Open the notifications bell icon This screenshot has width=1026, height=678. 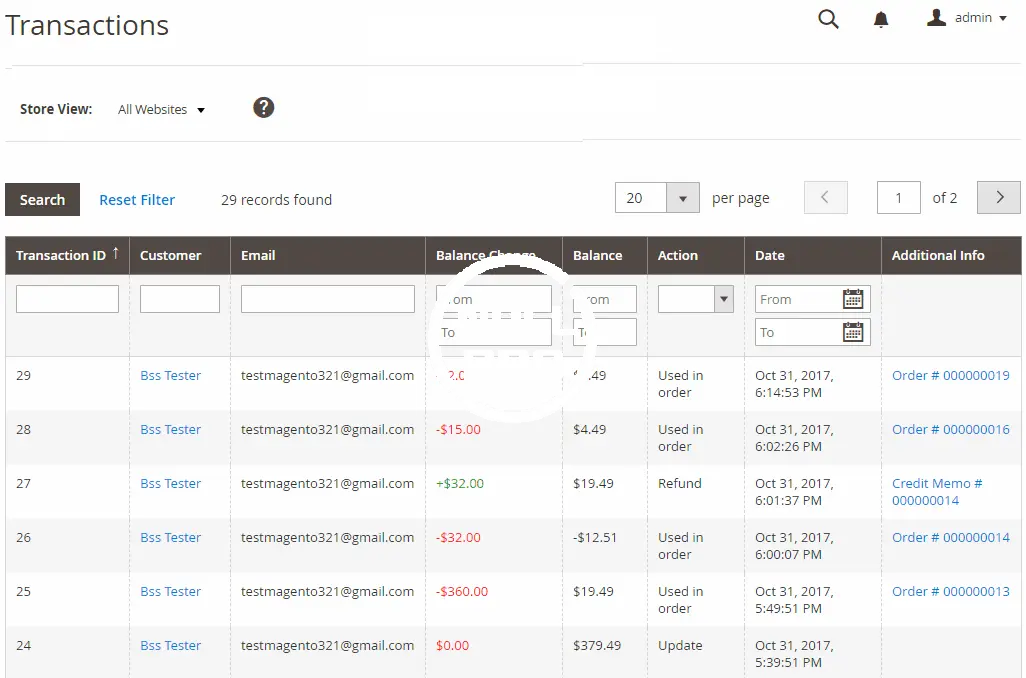click(x=881, y=20)
